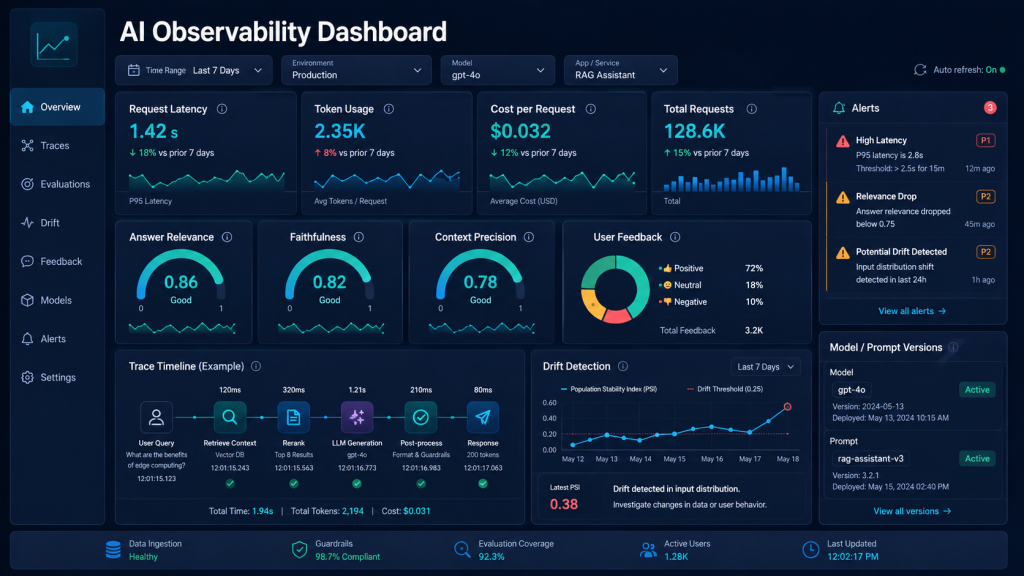Select the LLM Generation sparkle step icon
Screen dimensions: 1024x576
coord(357,417)
